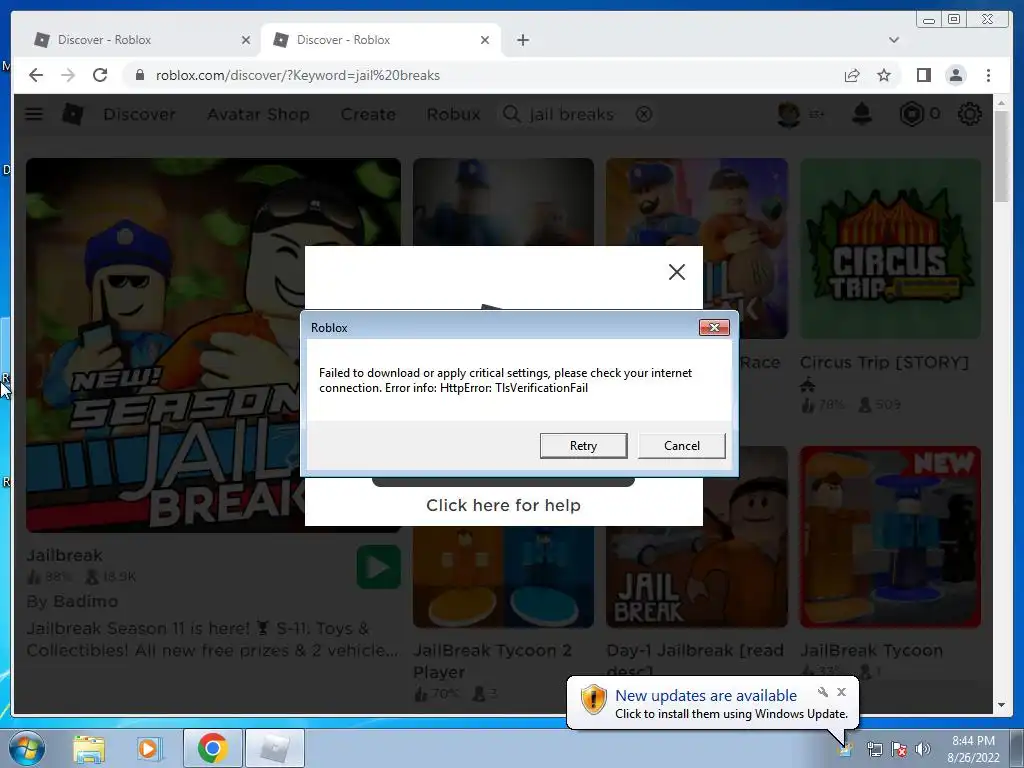This screenshot has width=1024, height=768.
Task: Open File Explorer from taskbar
Action: click(x=89, y=748)
